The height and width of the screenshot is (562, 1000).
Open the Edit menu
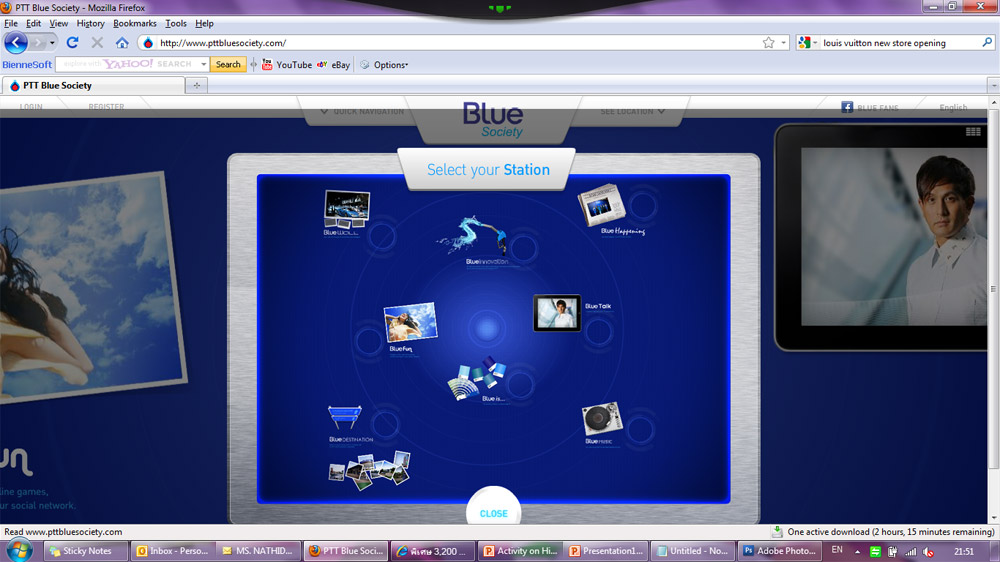pos(33,24)
